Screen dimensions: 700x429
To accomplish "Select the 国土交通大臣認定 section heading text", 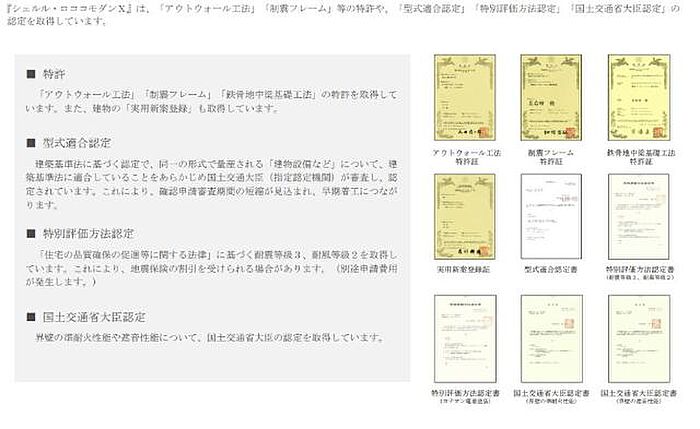I will [88, 317].
